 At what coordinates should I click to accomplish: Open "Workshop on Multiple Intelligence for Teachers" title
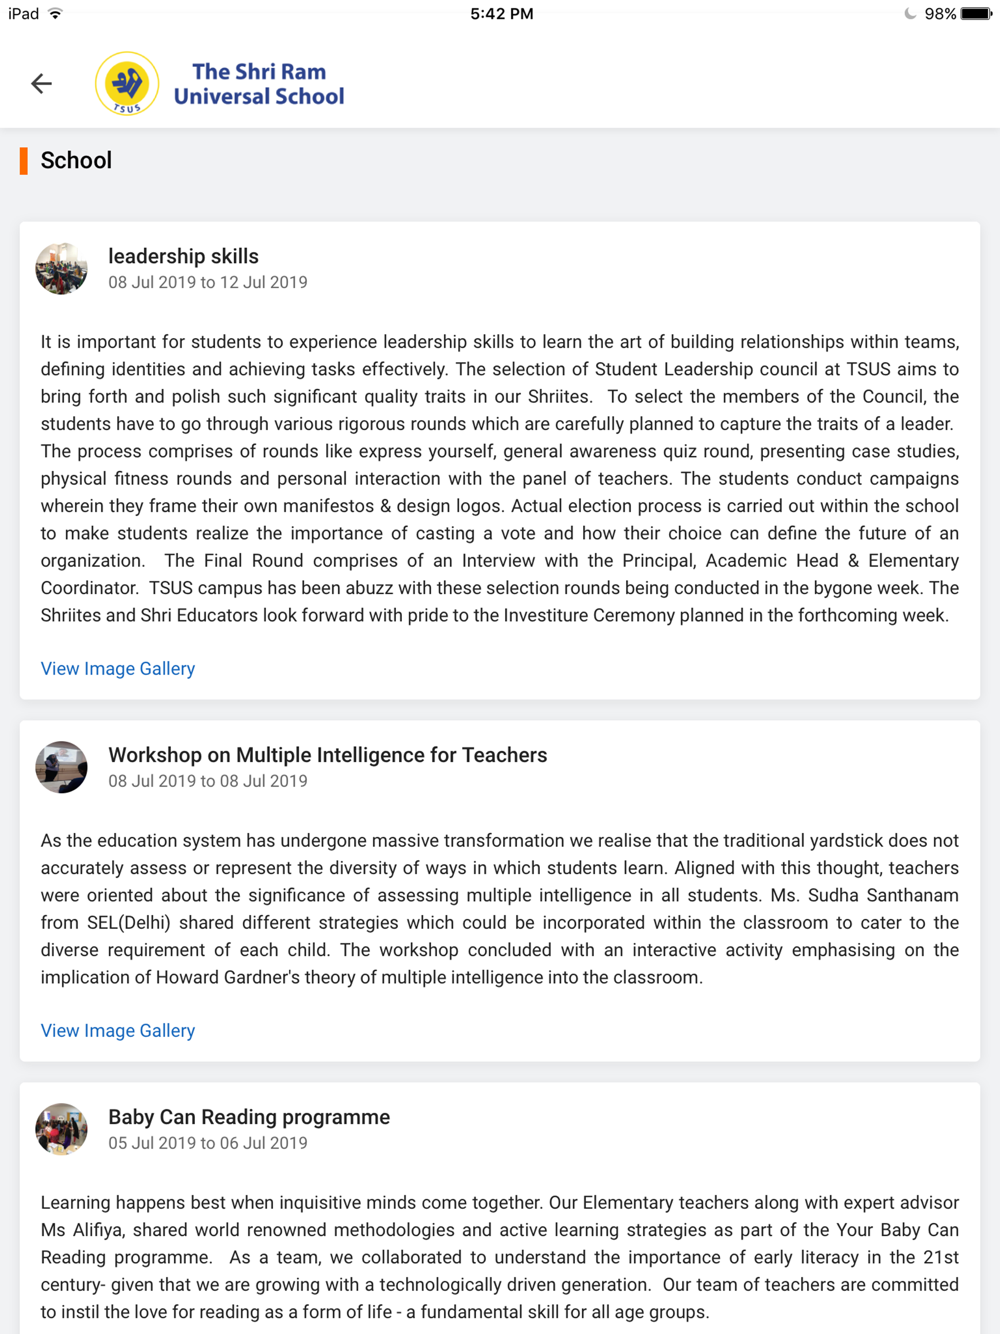coord(327,755)
